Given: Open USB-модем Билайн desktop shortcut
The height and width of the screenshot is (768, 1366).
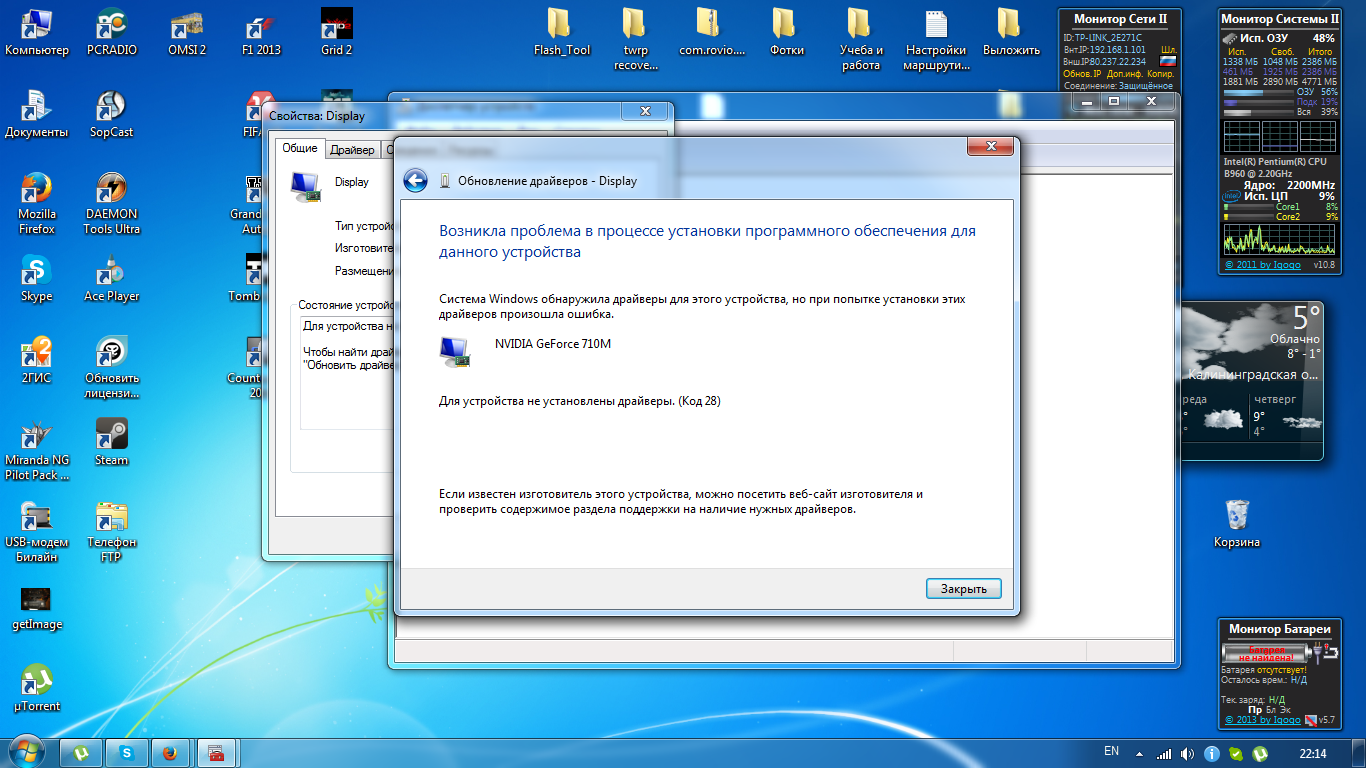Looking at the screenshot, I should (37, 531).
